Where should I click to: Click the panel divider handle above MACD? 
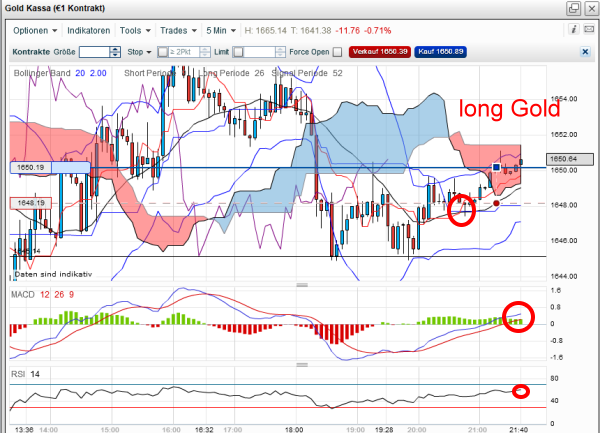302,285
